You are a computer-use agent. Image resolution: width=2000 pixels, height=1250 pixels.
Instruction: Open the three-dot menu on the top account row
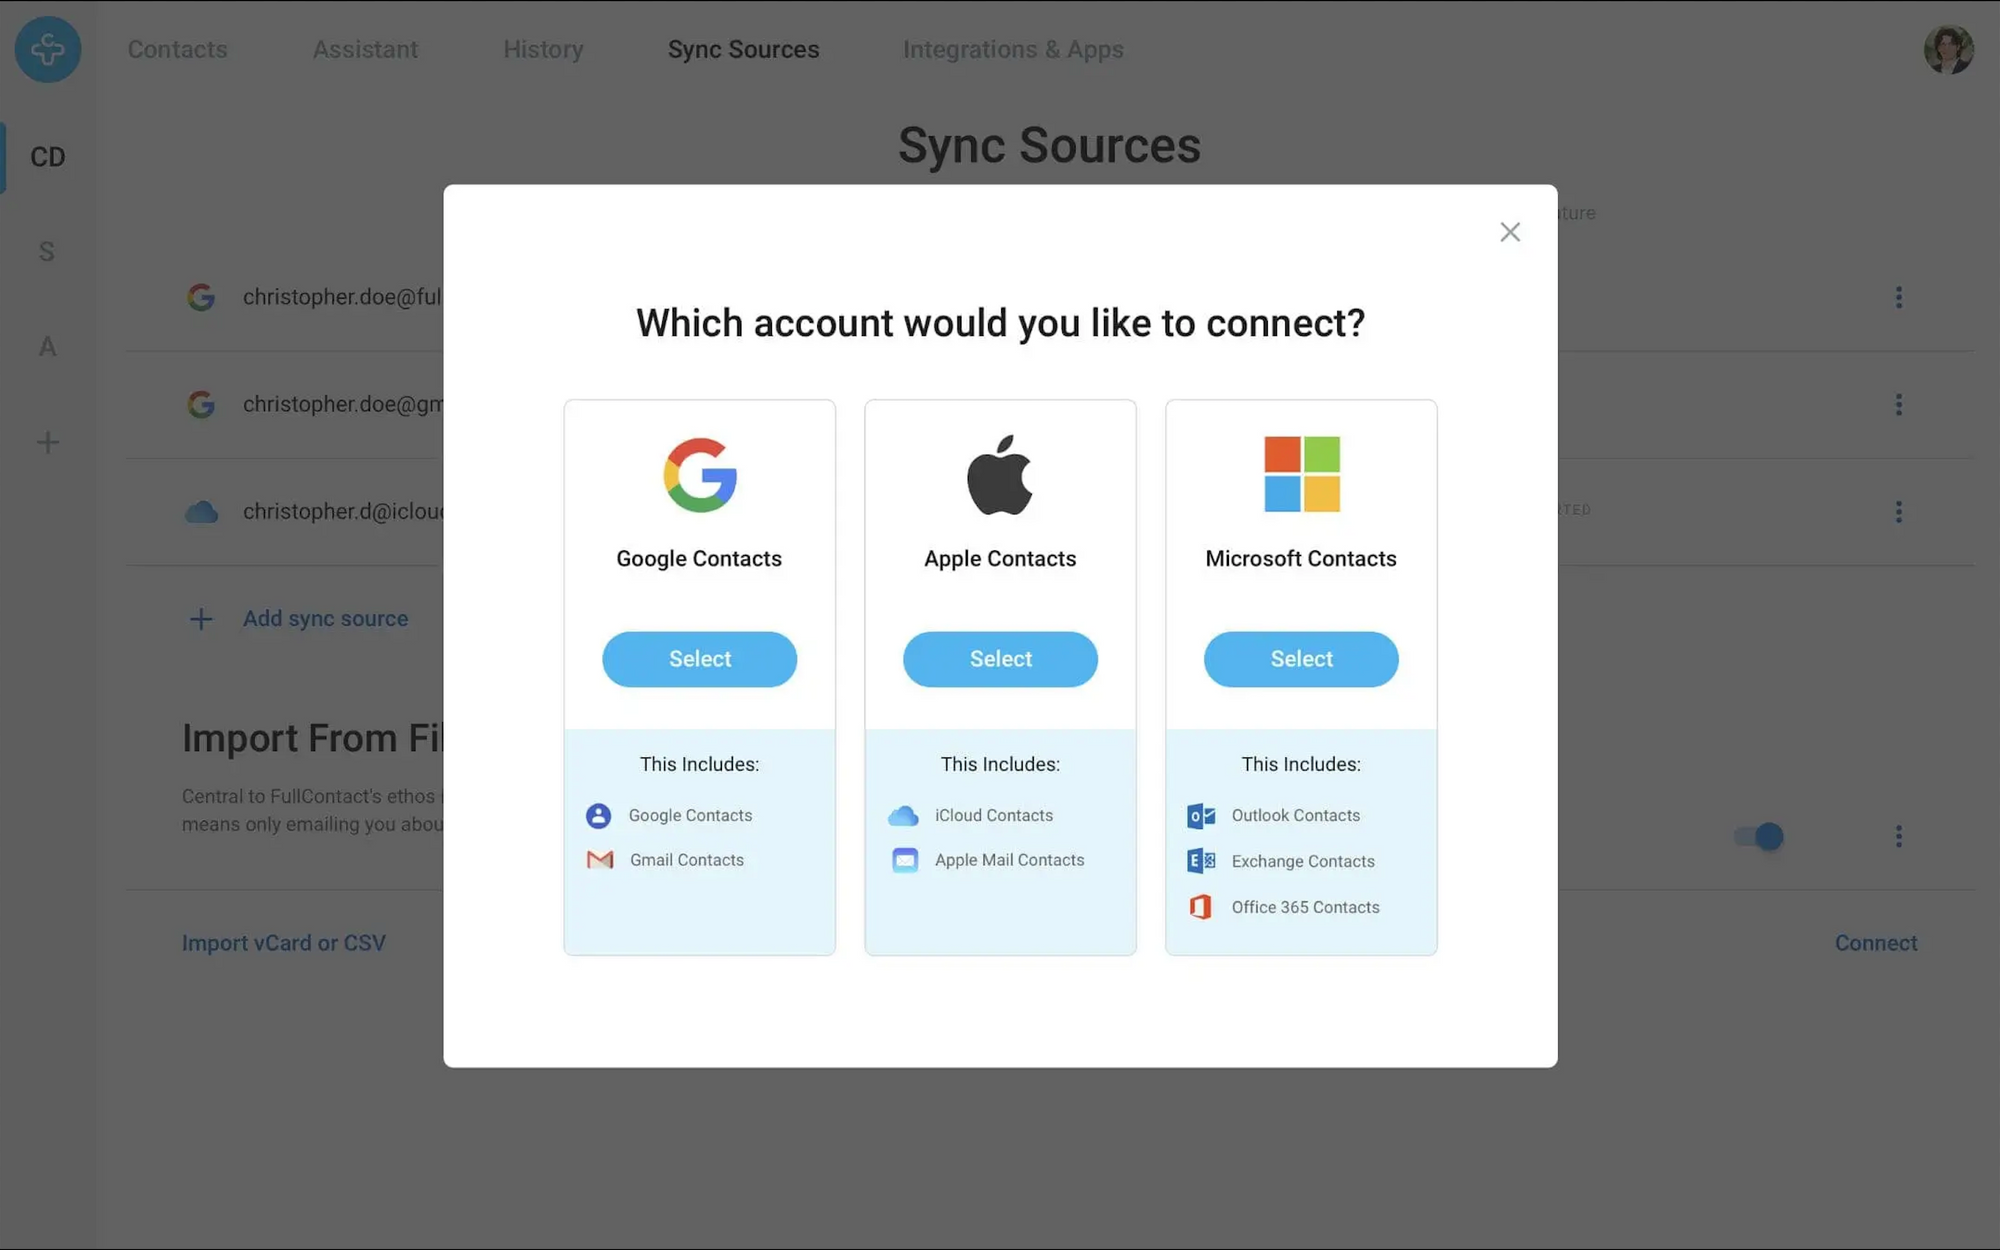click(x=1898, y=296)
